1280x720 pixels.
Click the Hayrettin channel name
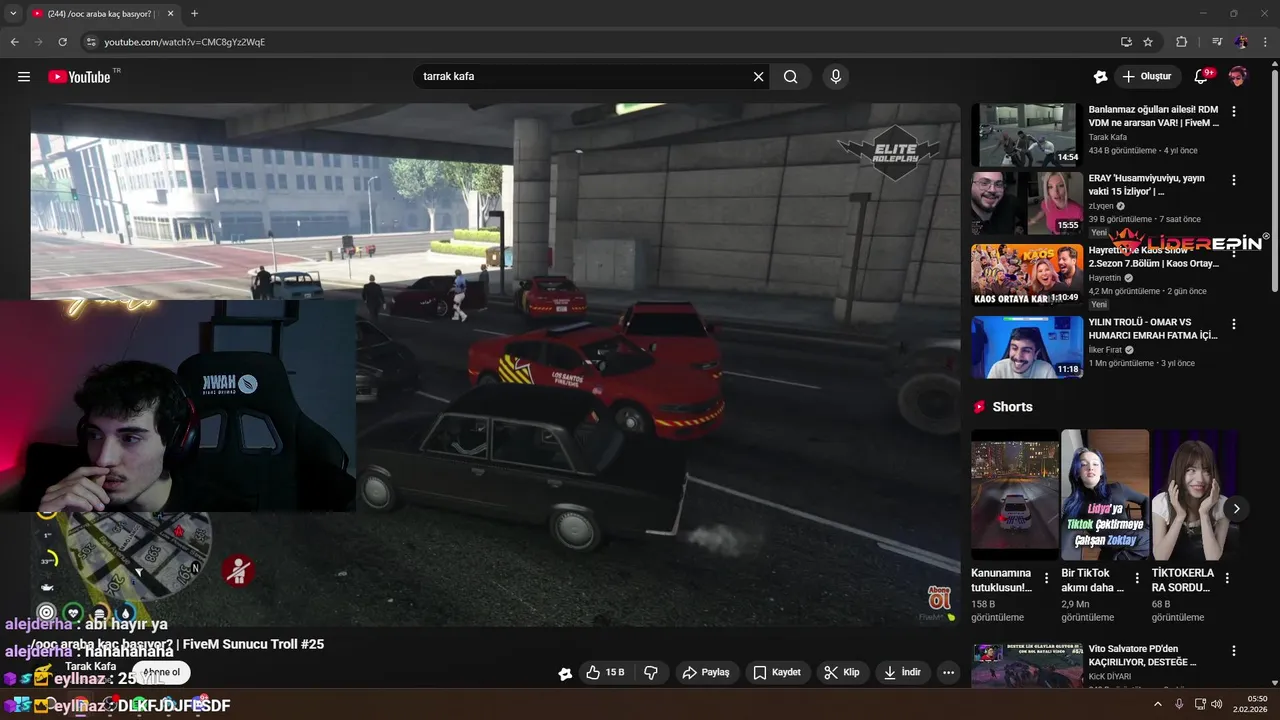pyautogui.click(x=1105, y=278)
